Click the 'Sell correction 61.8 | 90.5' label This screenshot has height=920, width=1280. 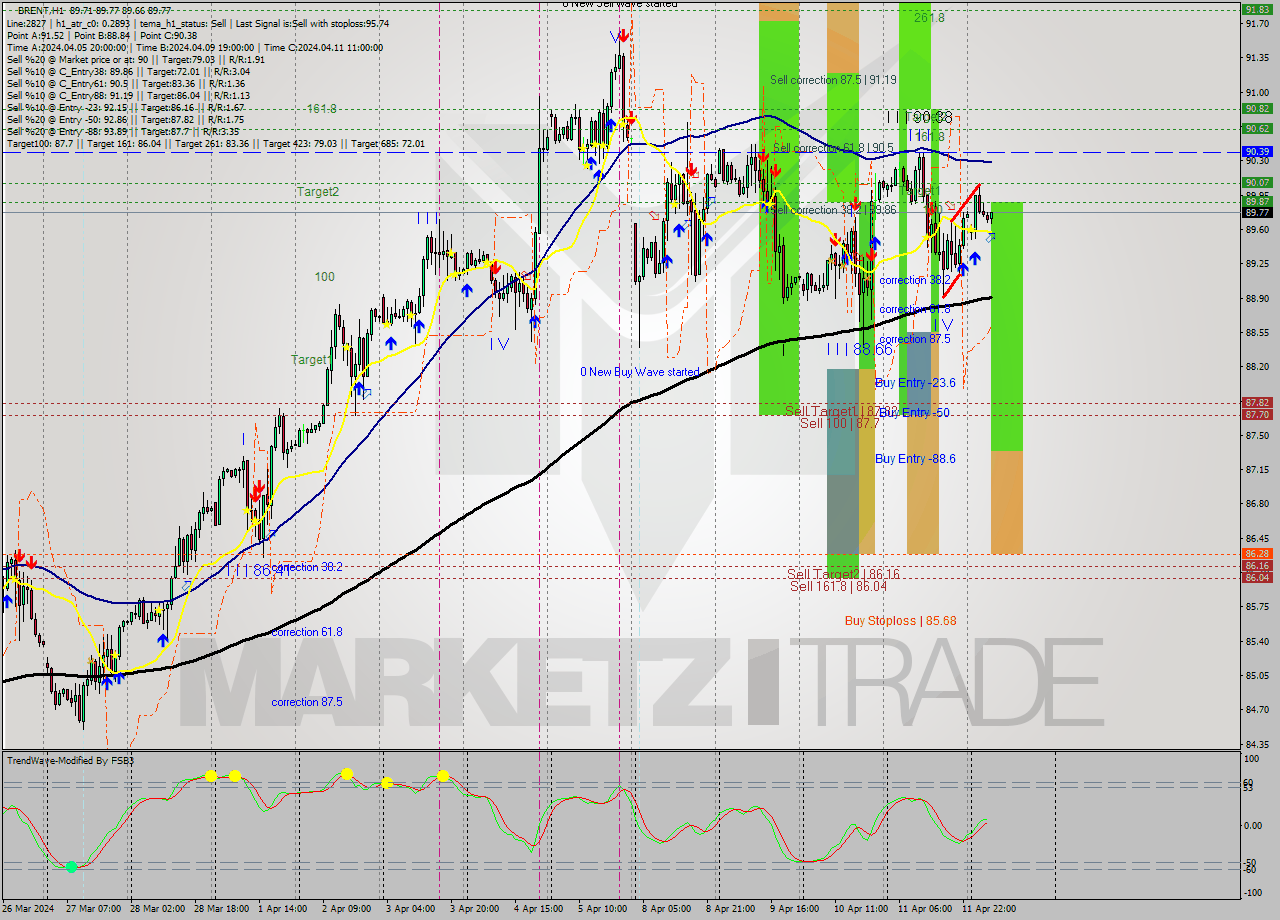(x=833, y=148)
